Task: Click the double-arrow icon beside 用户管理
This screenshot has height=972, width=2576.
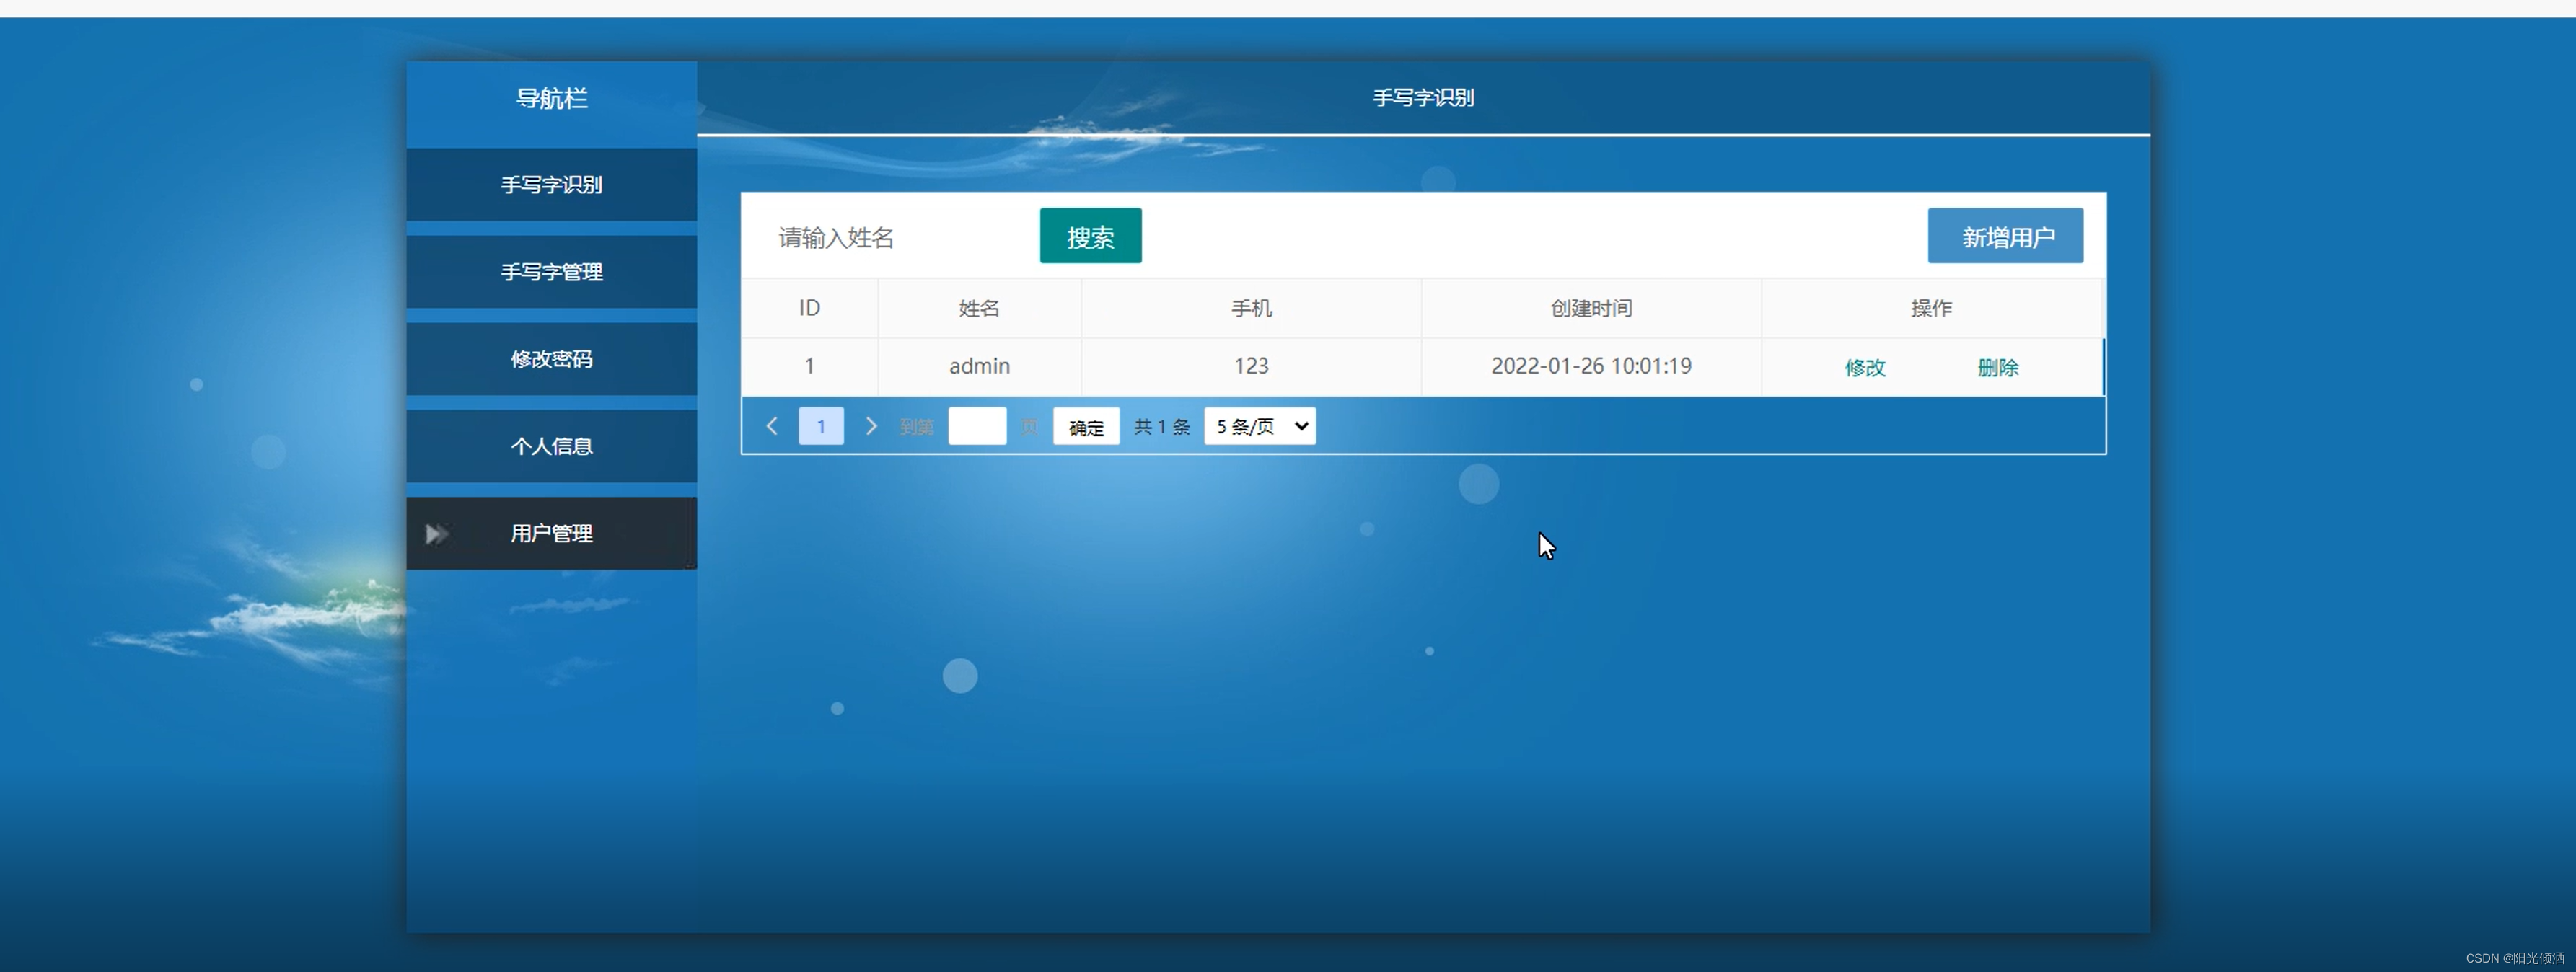Action: click(437, 534)
